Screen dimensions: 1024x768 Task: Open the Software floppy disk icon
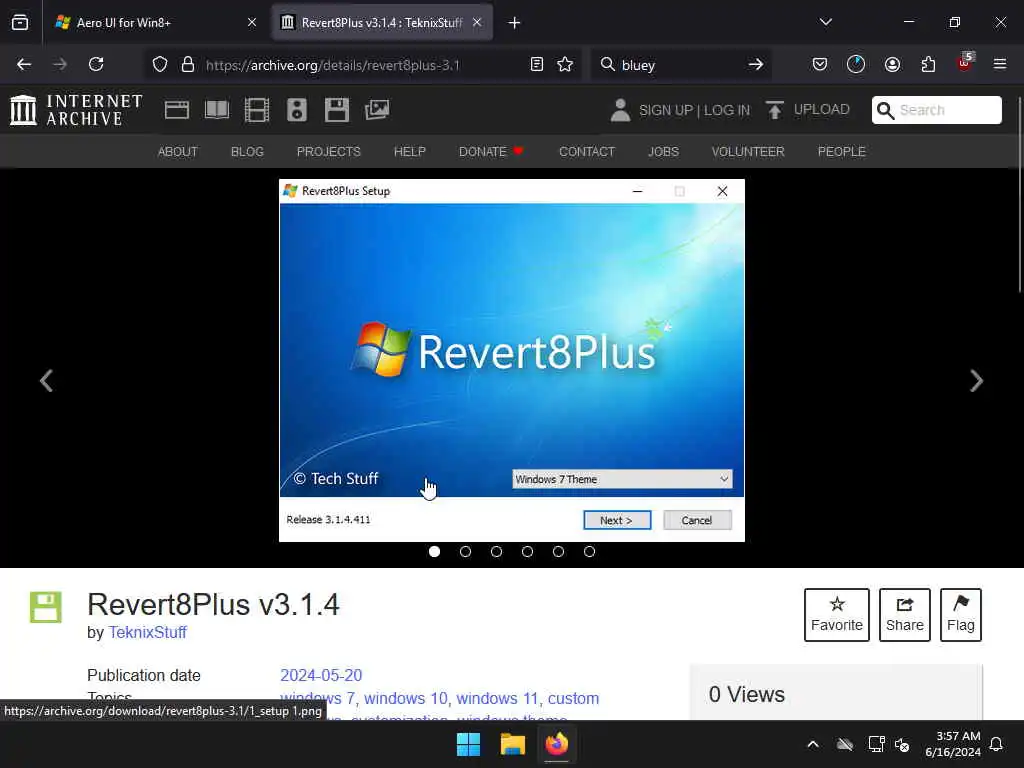[337, 110]
